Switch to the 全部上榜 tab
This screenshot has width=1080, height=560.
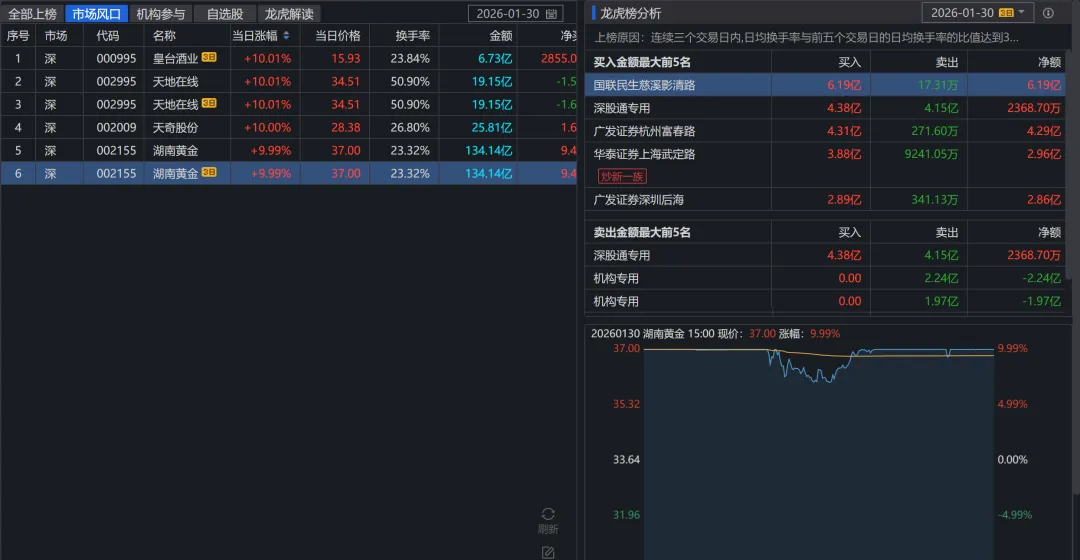click(x=33, y=14)
